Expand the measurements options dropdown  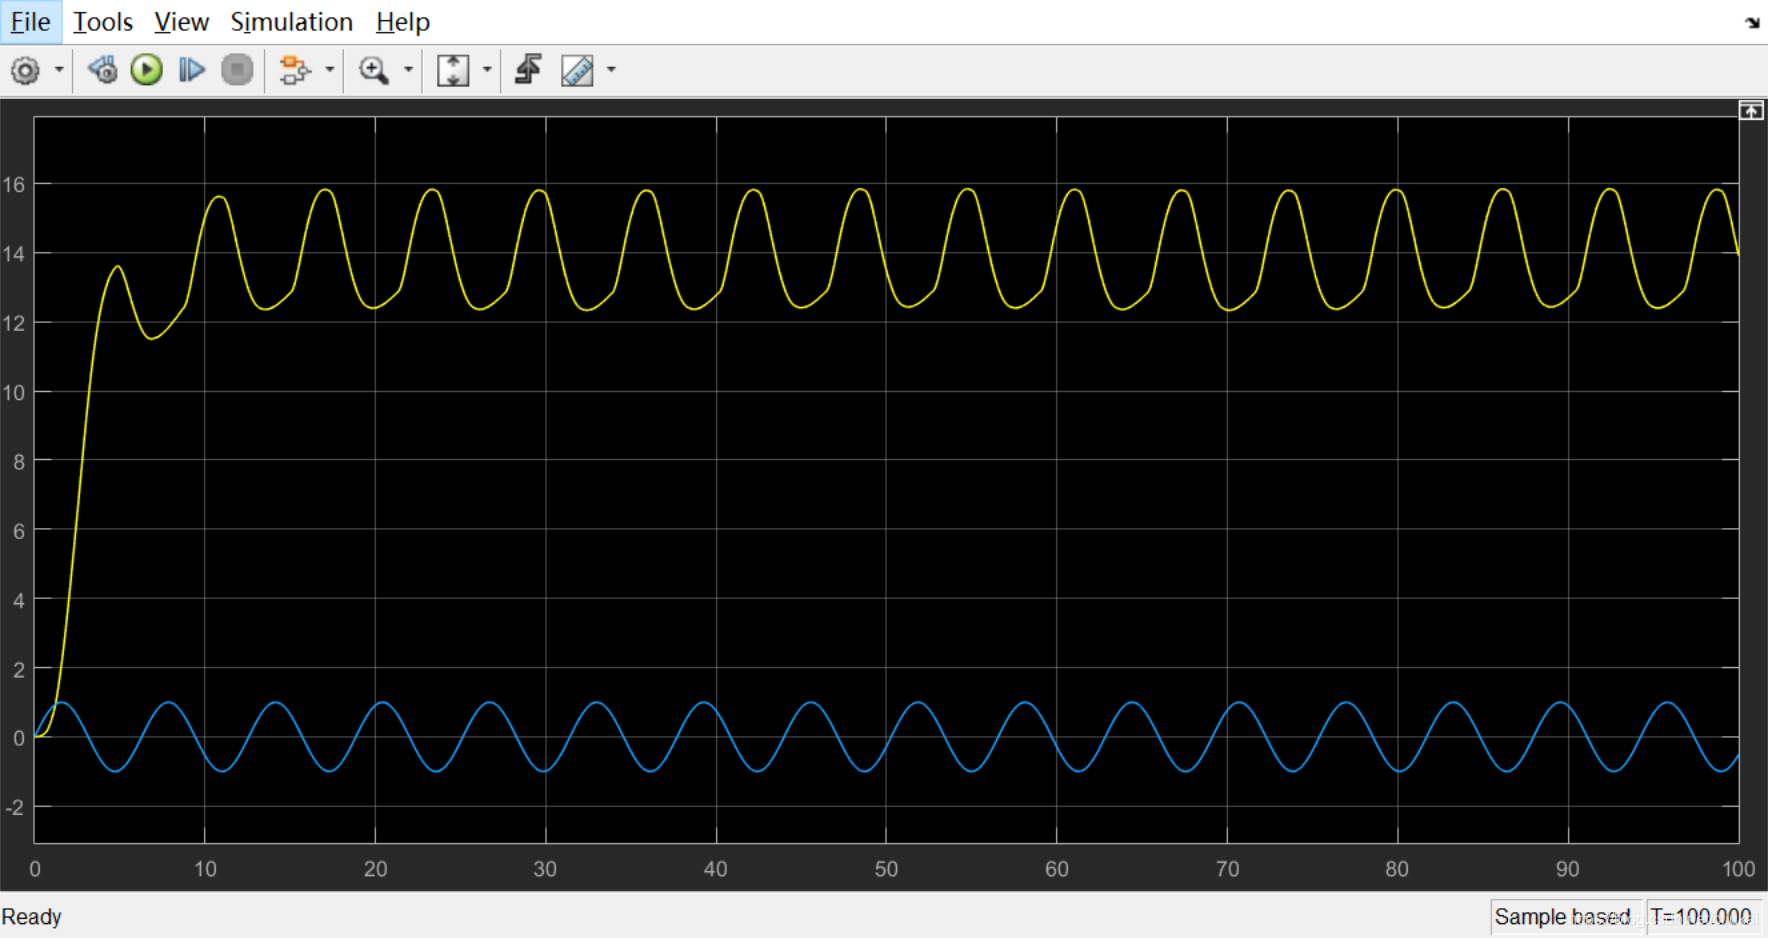pos(611,70)
